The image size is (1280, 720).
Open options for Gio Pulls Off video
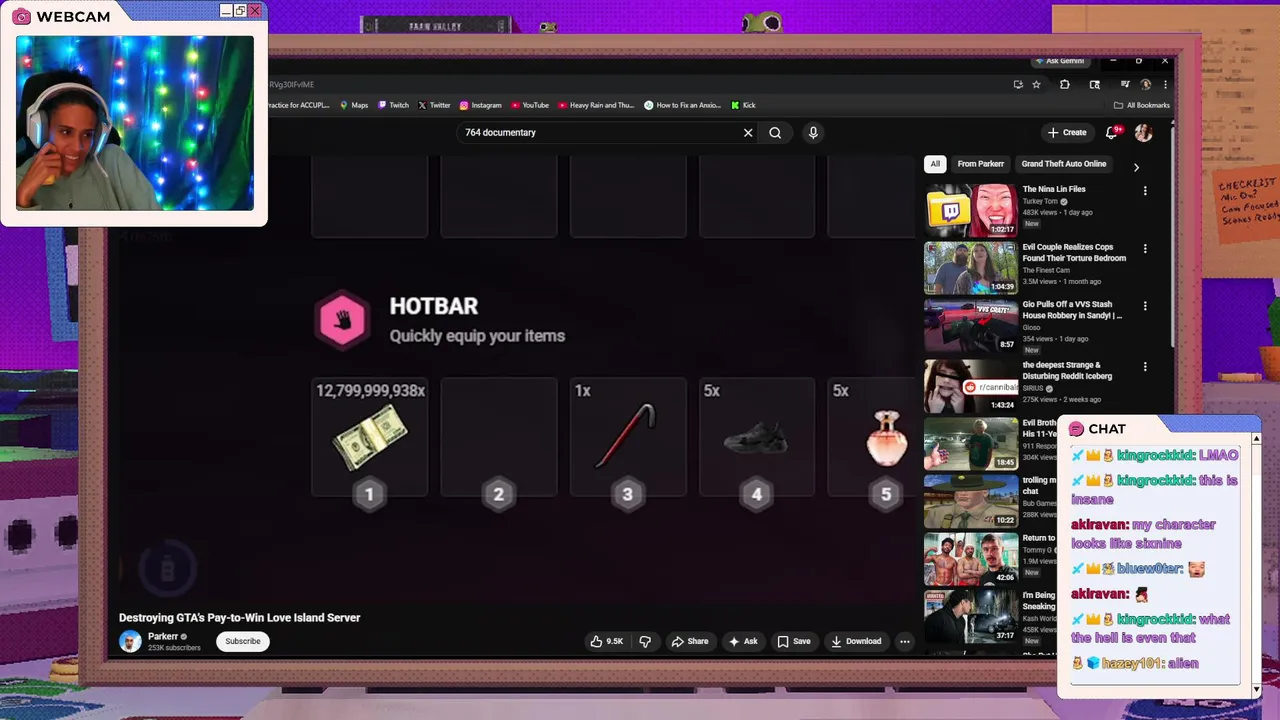pyautogui.click(x=1145, y=306)
